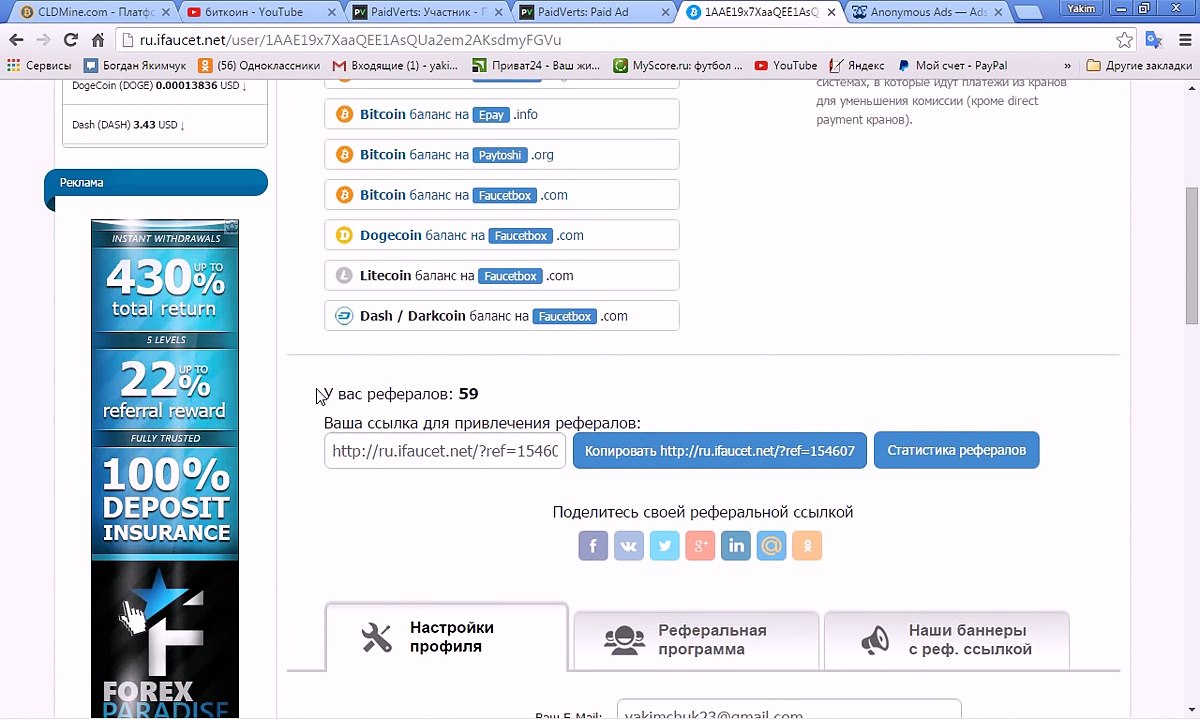Open Dash / Darkcoin balance on Faucetbox.com
Screen dimensions: 1200x720
coord(502,316)
